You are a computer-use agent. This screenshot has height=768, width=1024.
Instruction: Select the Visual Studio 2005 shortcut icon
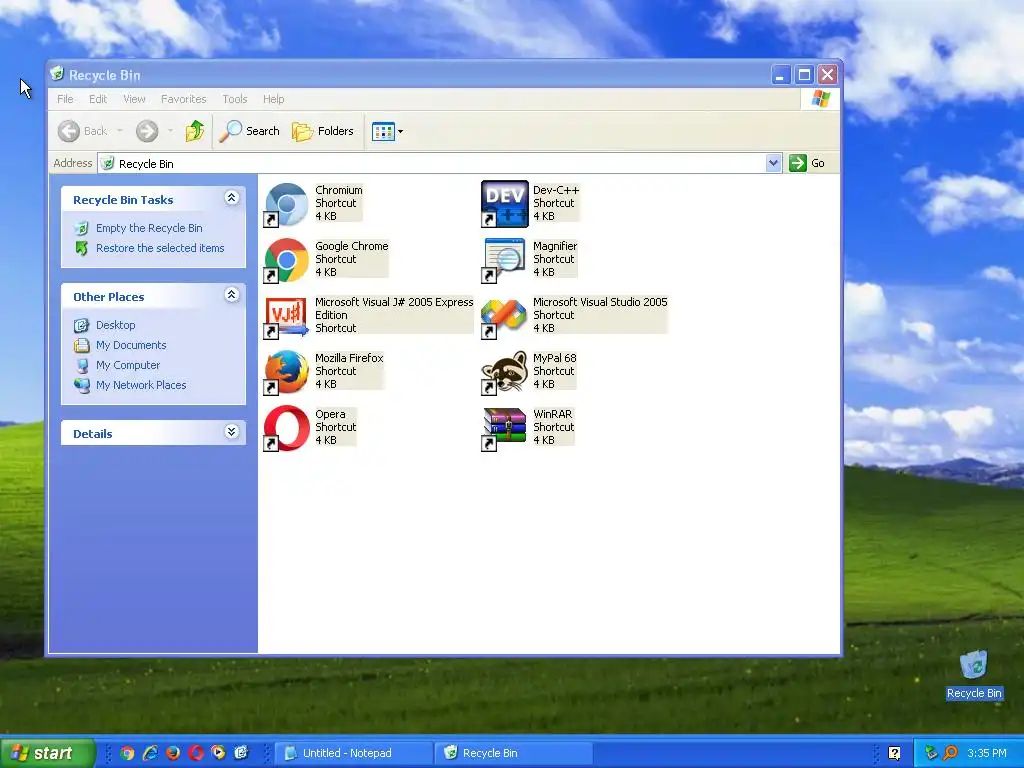(504, 317)
